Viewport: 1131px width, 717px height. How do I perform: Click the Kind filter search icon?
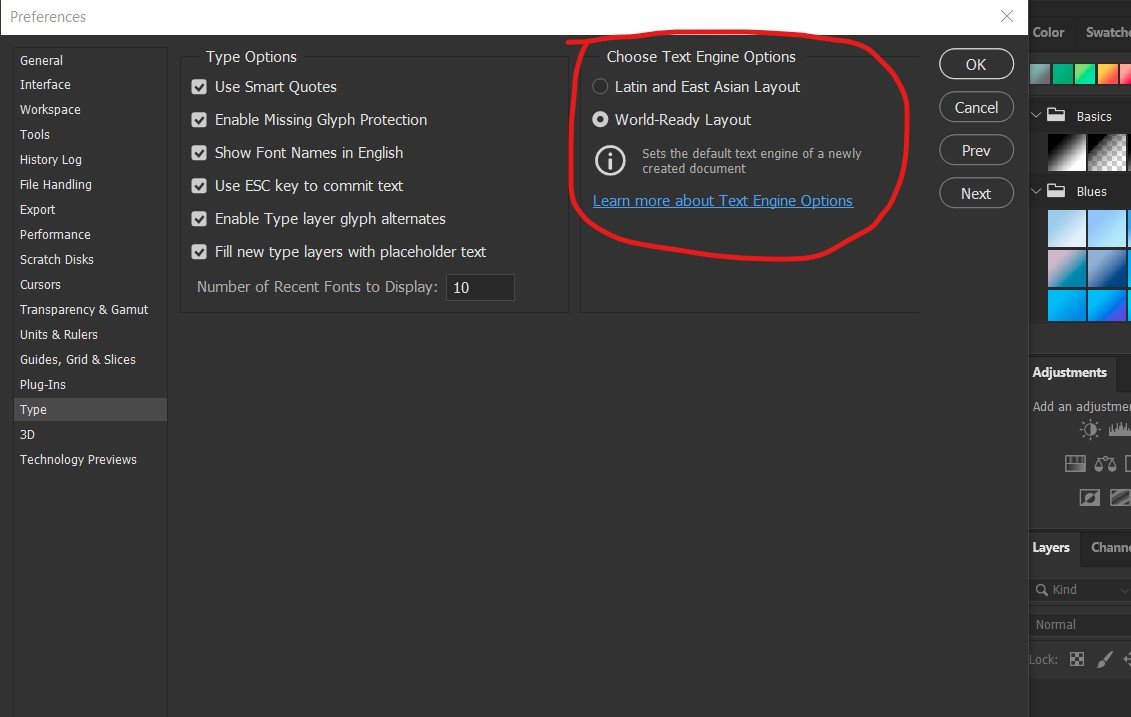click(1042, 590)
